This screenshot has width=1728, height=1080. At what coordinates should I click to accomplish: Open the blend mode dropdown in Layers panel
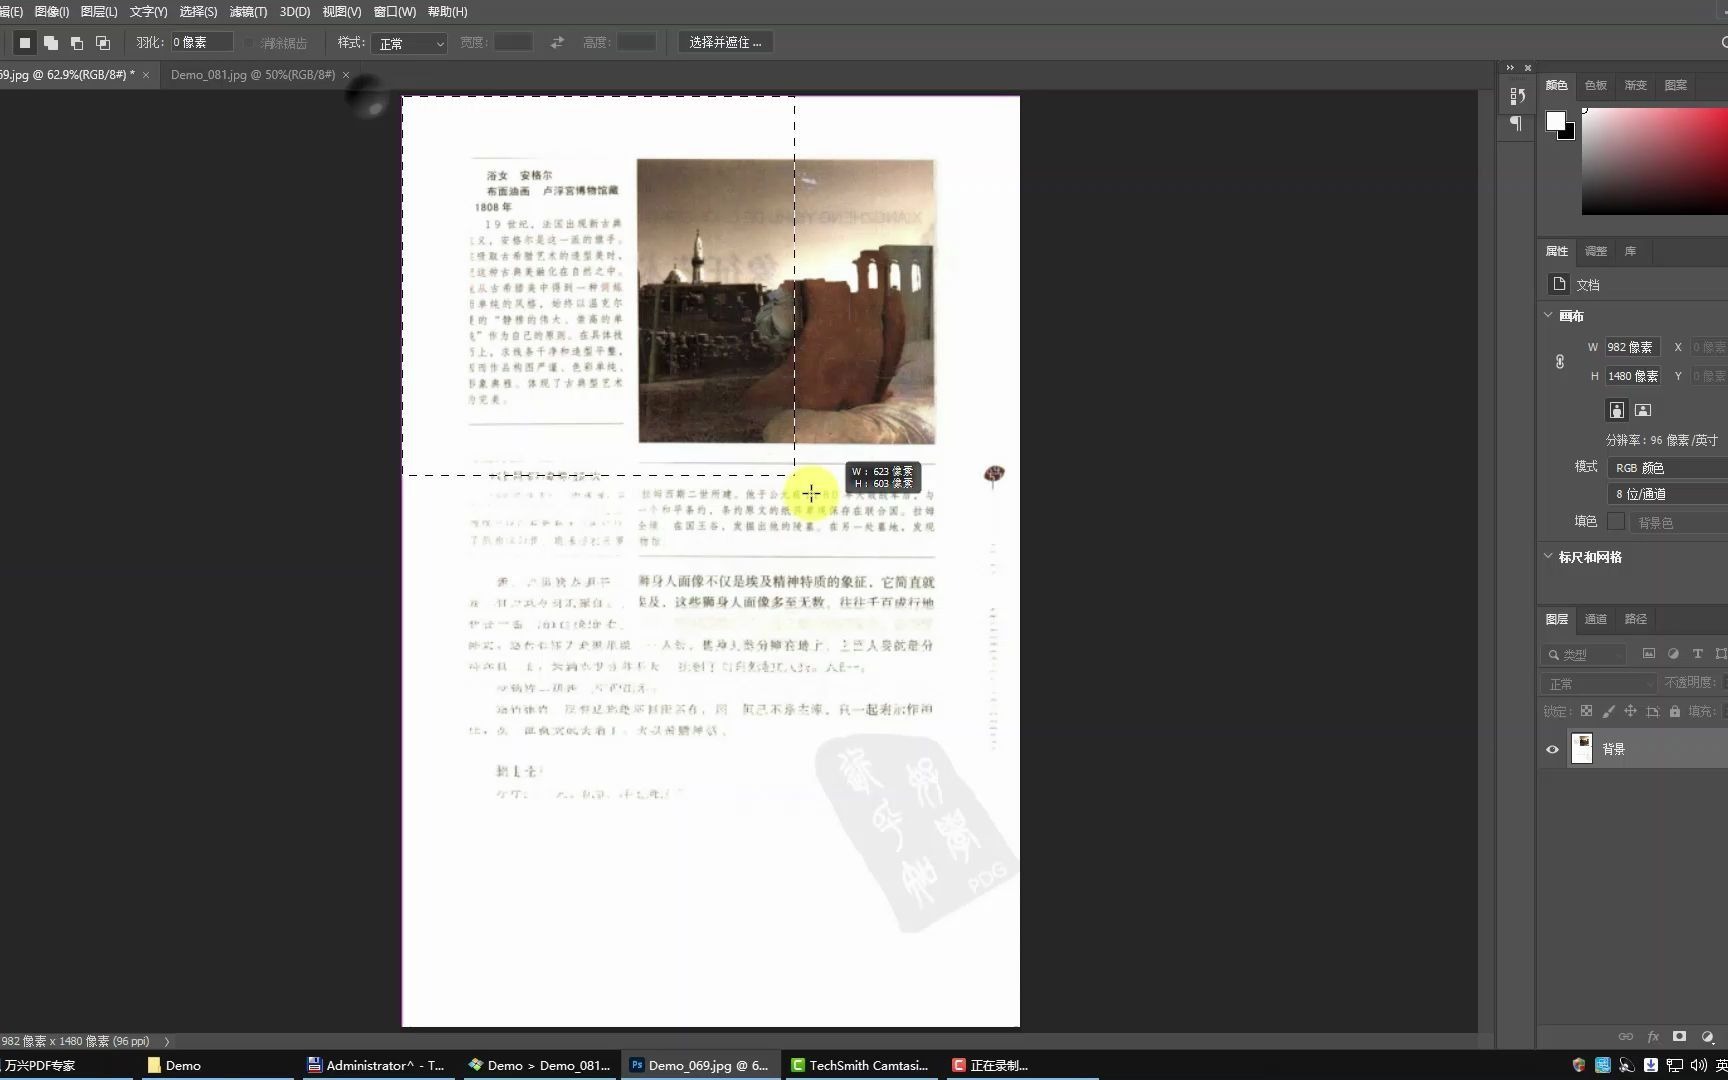[x=1596, y=683]
